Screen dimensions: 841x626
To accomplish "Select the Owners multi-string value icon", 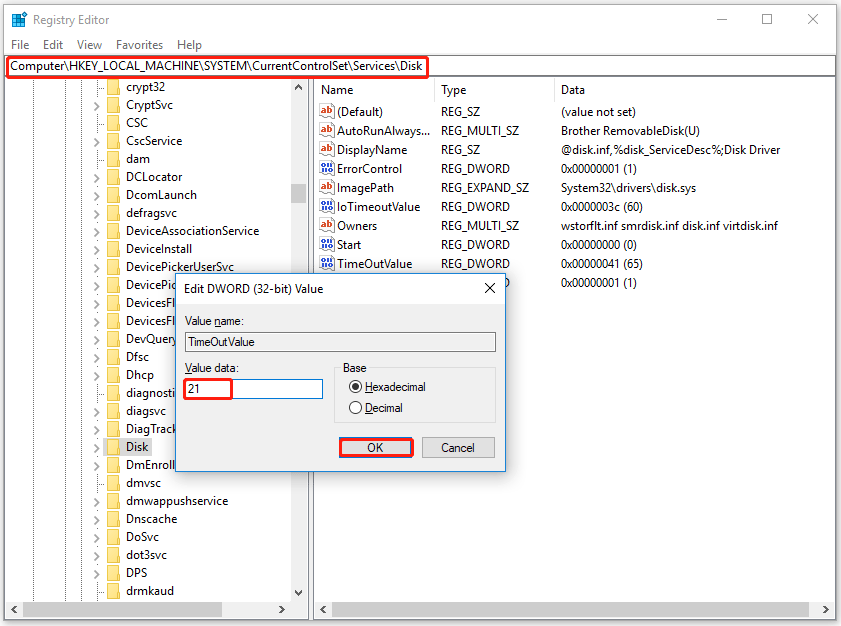I will (x=327, y=225).
